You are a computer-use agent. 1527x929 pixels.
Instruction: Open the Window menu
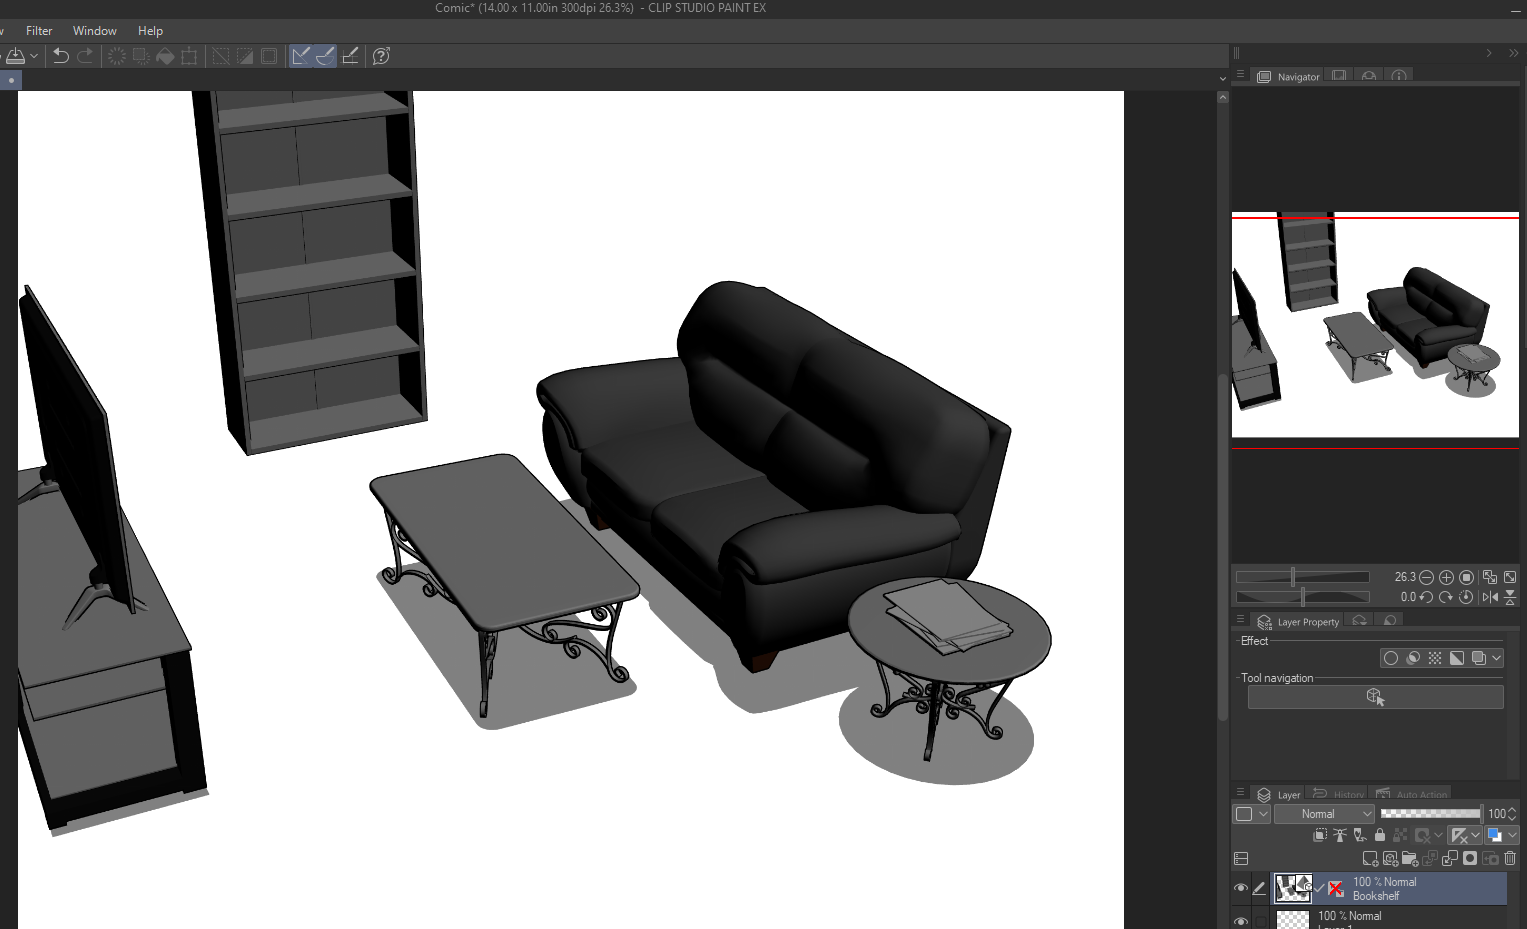pos(95,31)
